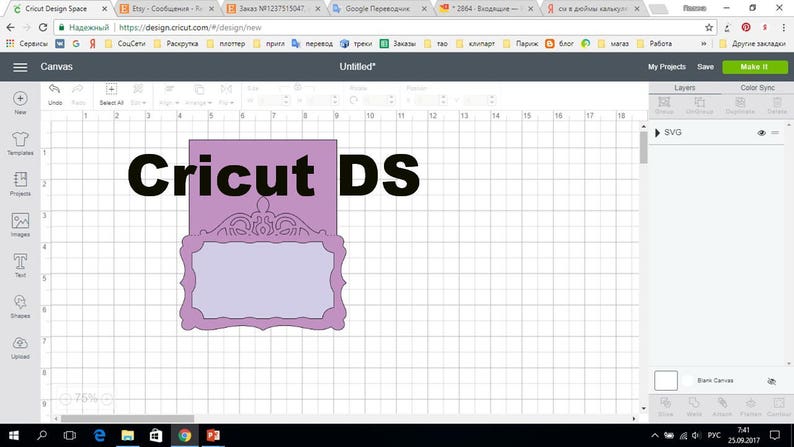Open the Заказы bookmark
This screenshot has width=794, height=447.
pos(398,44)
